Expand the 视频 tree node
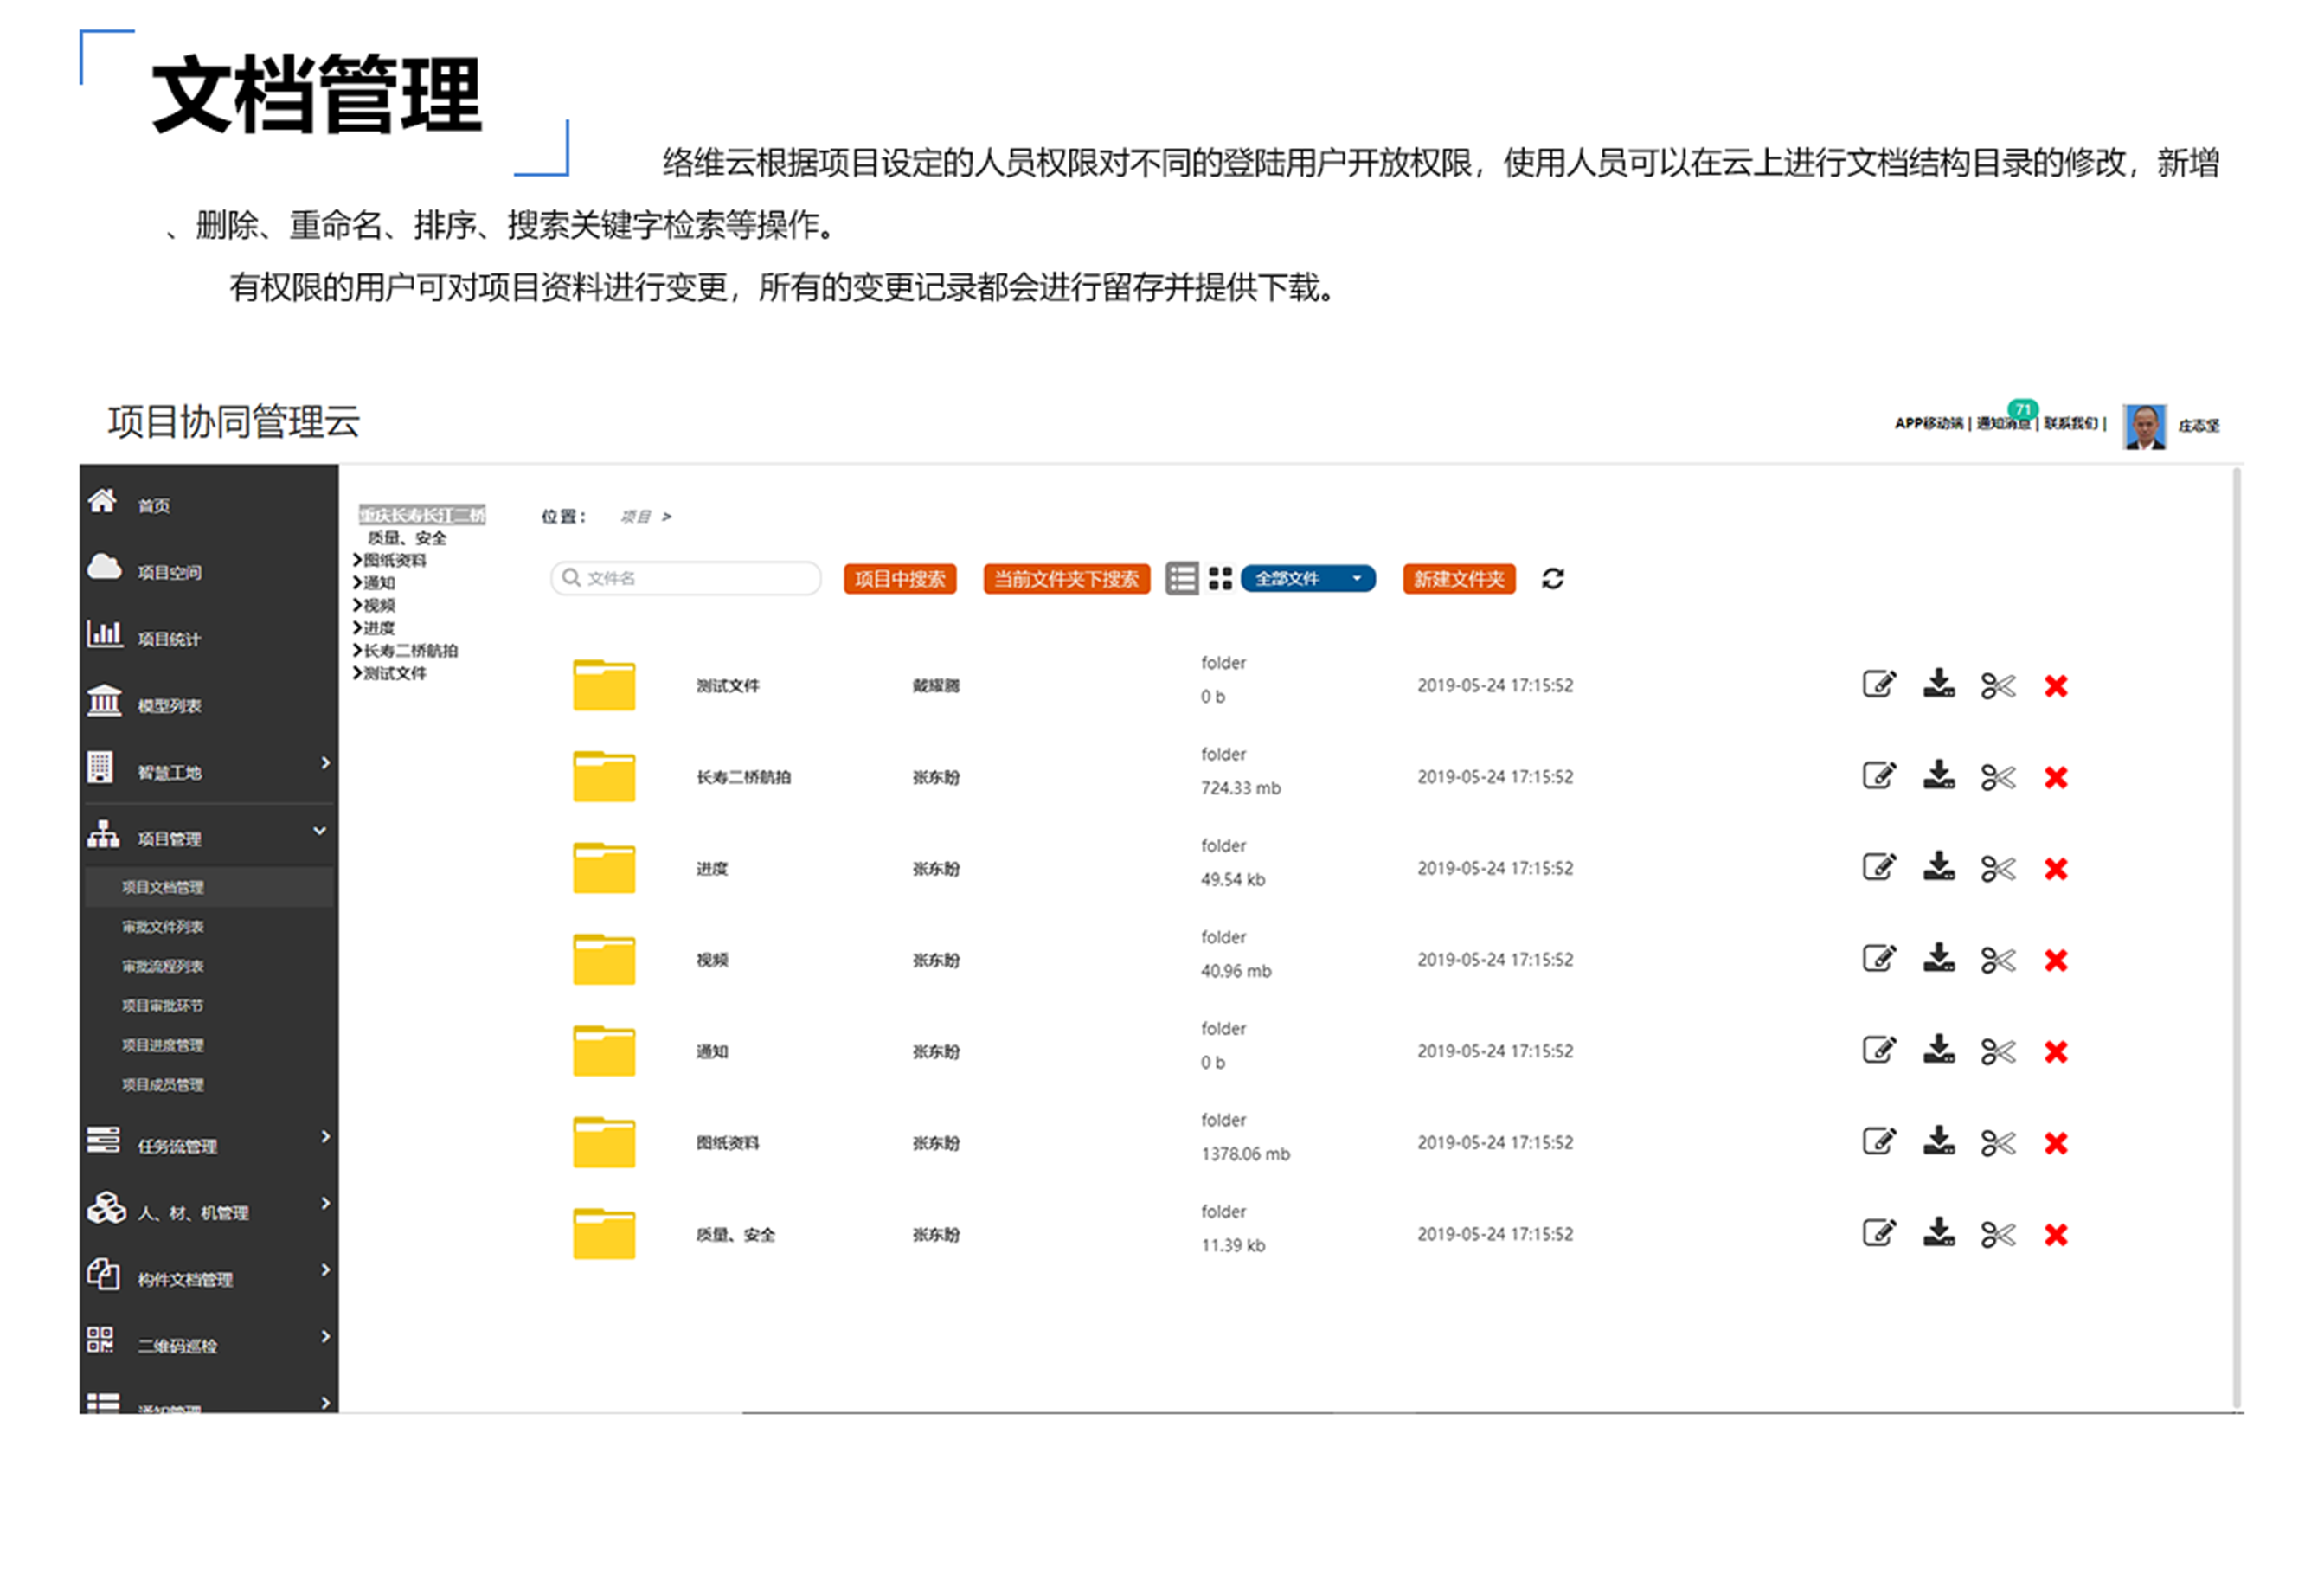 tap(357, 605)
